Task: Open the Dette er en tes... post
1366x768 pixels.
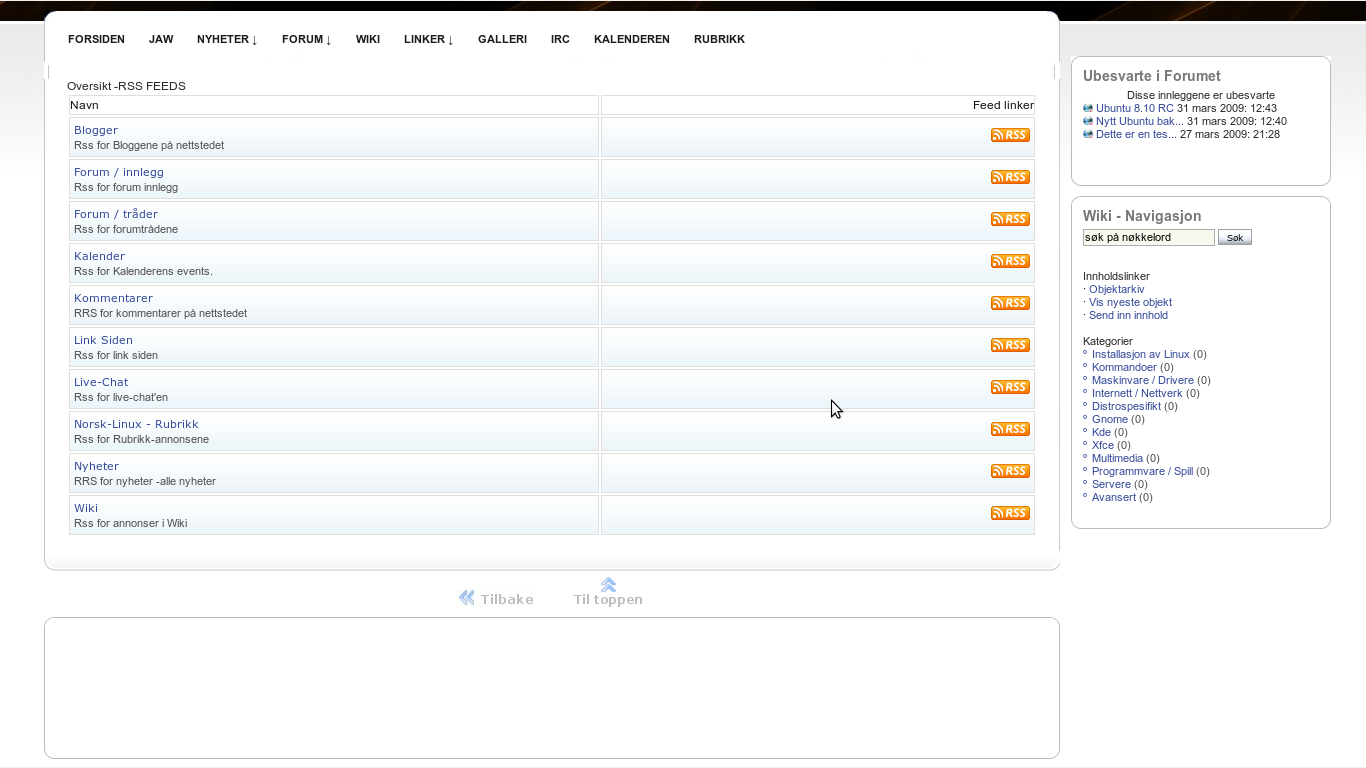Action: tap(1136, 134)
